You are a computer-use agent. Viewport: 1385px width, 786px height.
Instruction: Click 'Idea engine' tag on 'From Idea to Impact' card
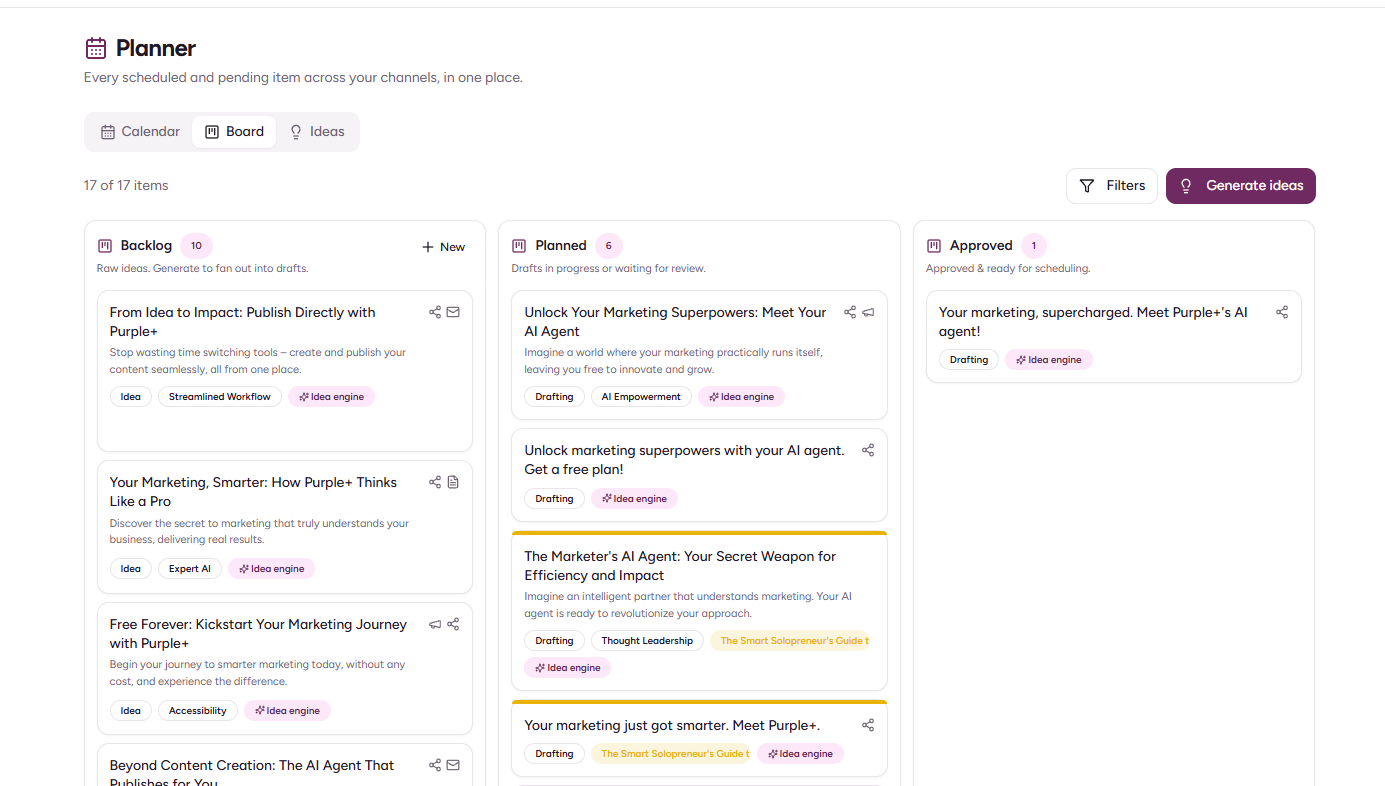[x=331, y=397]
